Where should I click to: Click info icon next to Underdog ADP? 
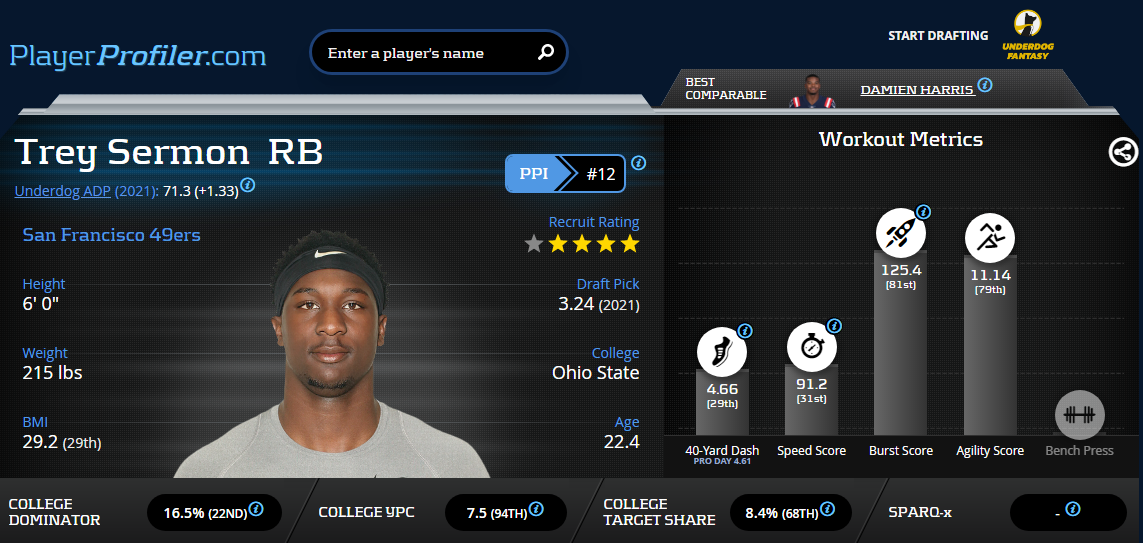[x=248, y=185]
